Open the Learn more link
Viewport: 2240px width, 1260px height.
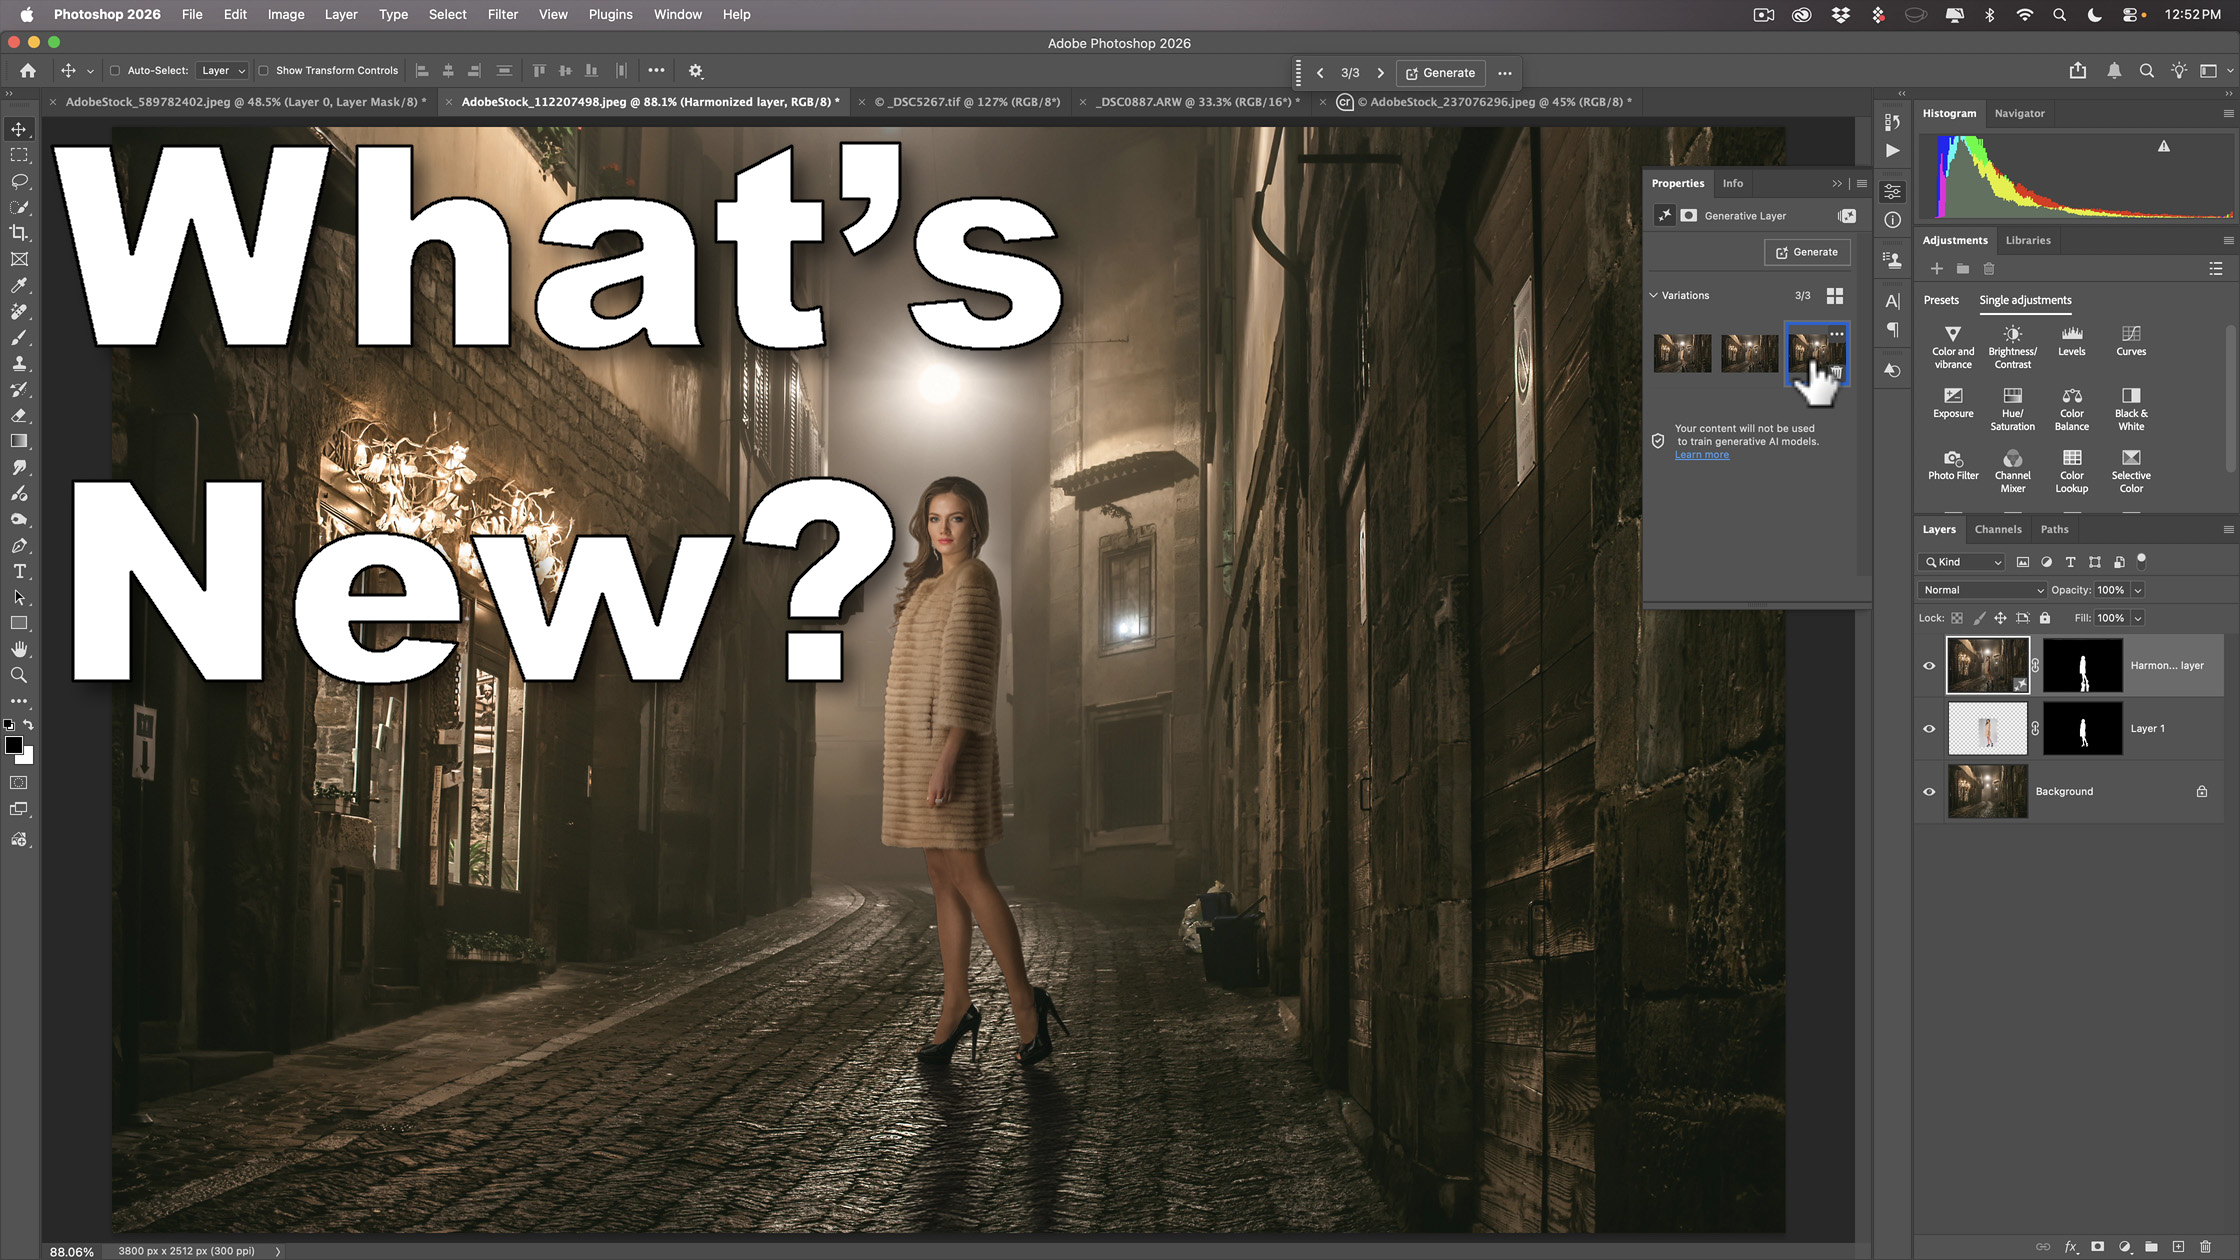1701,454
